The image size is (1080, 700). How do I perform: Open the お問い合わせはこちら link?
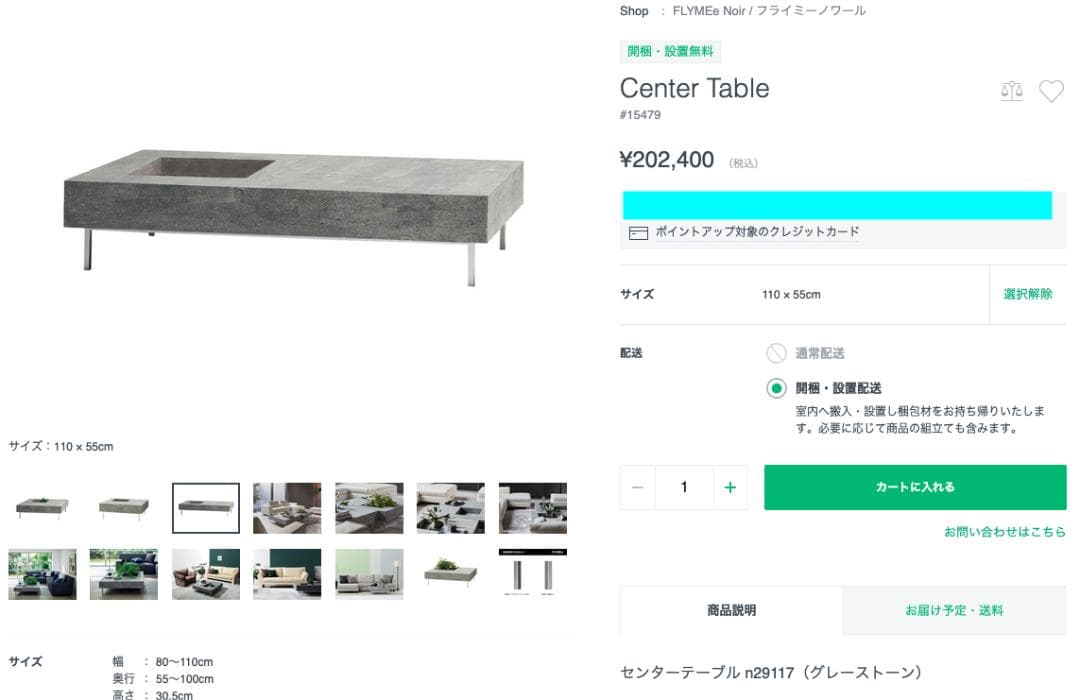[1004, 532]
